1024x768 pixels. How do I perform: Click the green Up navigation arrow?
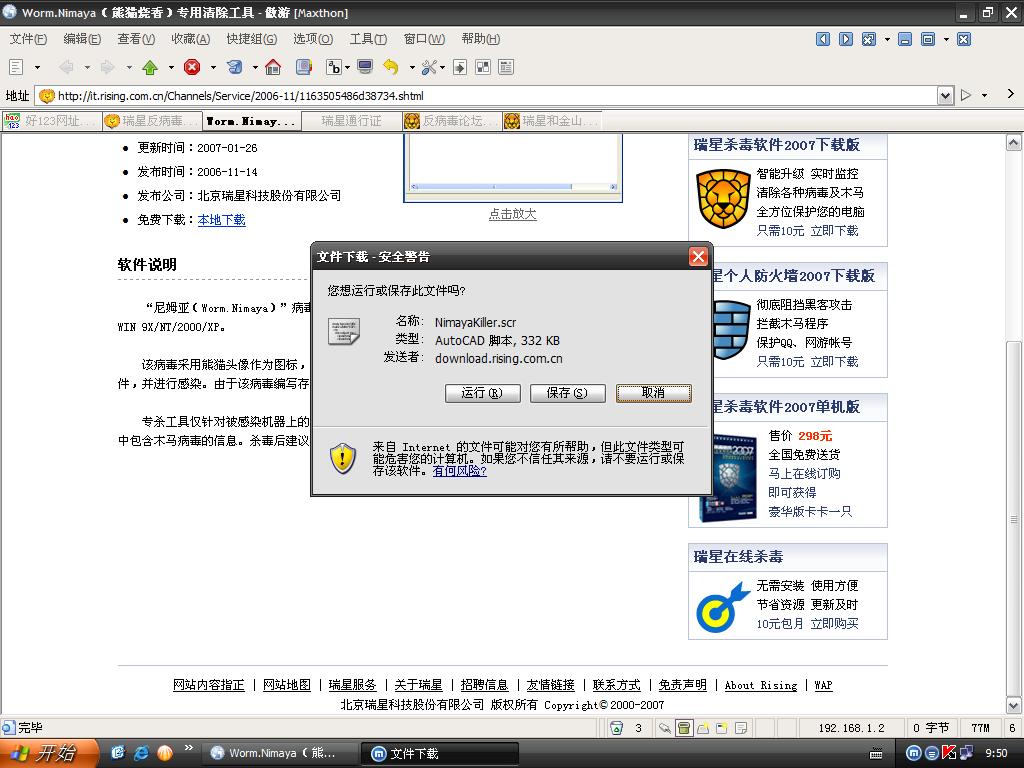click(x=150, y=67)
